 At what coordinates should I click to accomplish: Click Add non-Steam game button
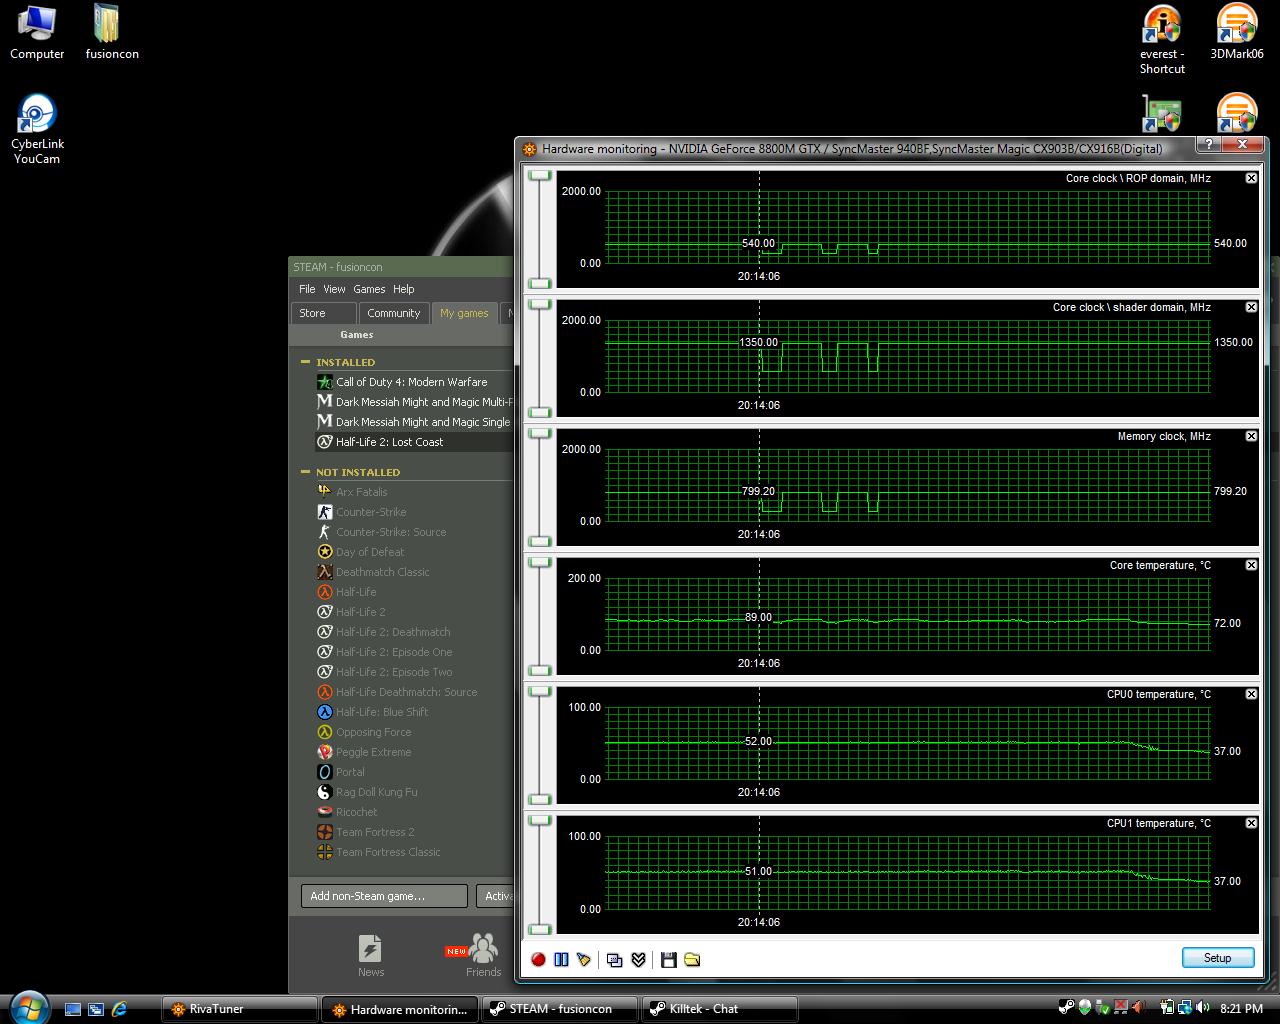pyautogui.click(x=384, y=896)
